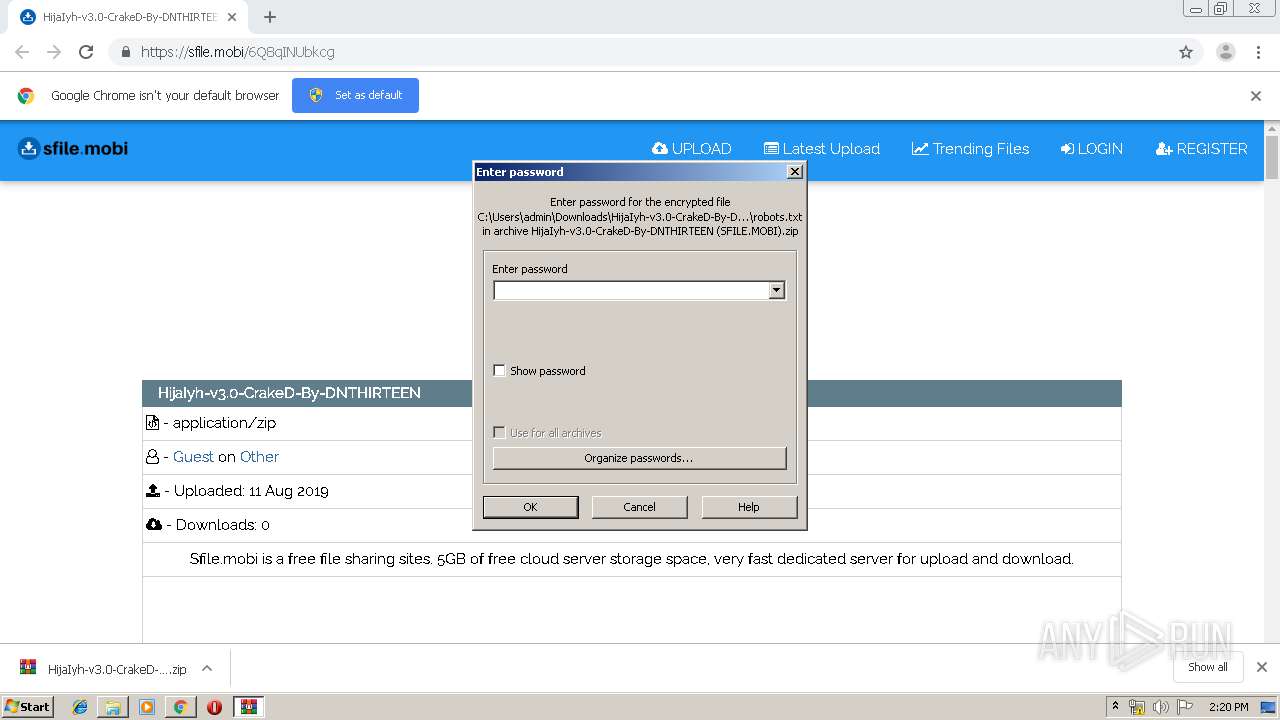
Task: Switch to Chrome in the taskbar
Action: [x=180, y=707]
